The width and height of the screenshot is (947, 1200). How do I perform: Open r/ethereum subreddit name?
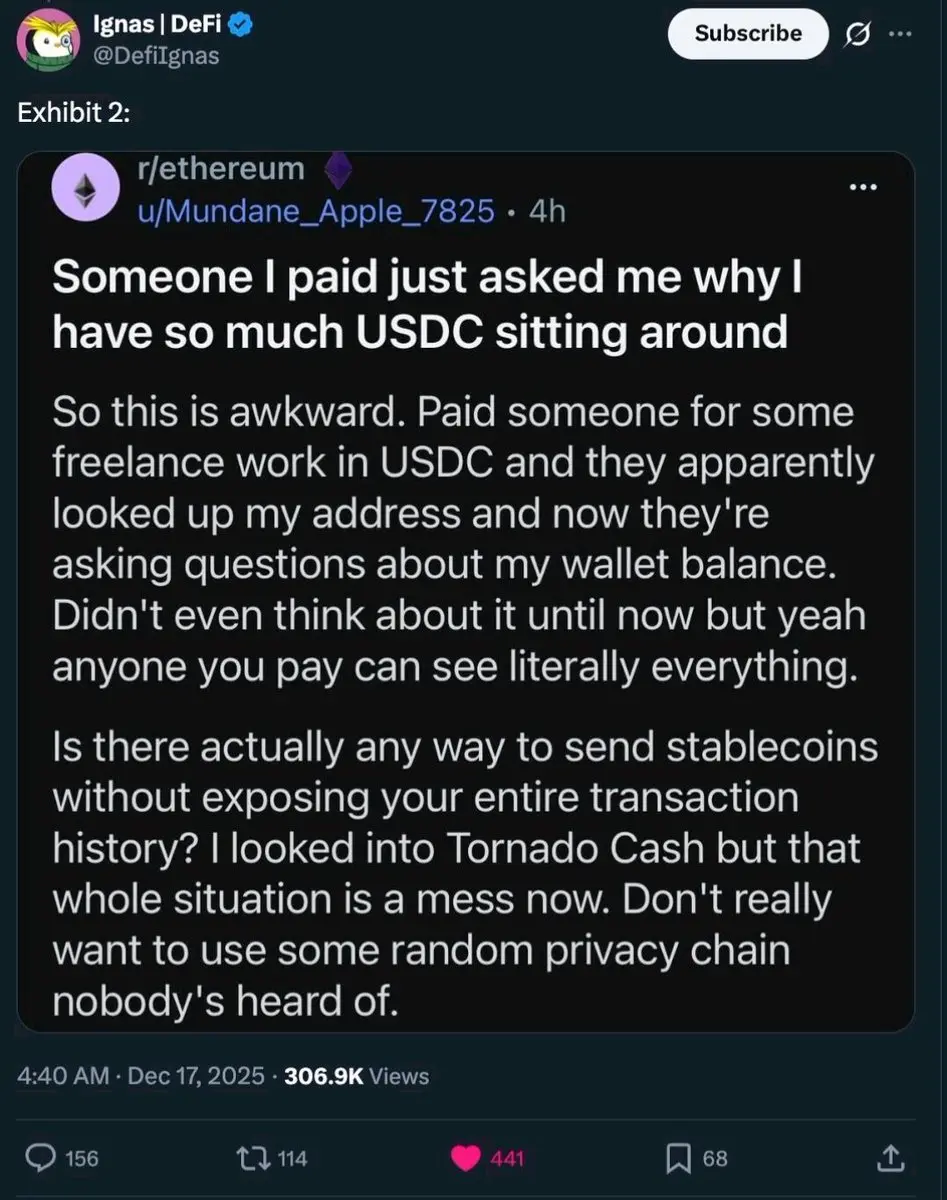click(220, 169)
